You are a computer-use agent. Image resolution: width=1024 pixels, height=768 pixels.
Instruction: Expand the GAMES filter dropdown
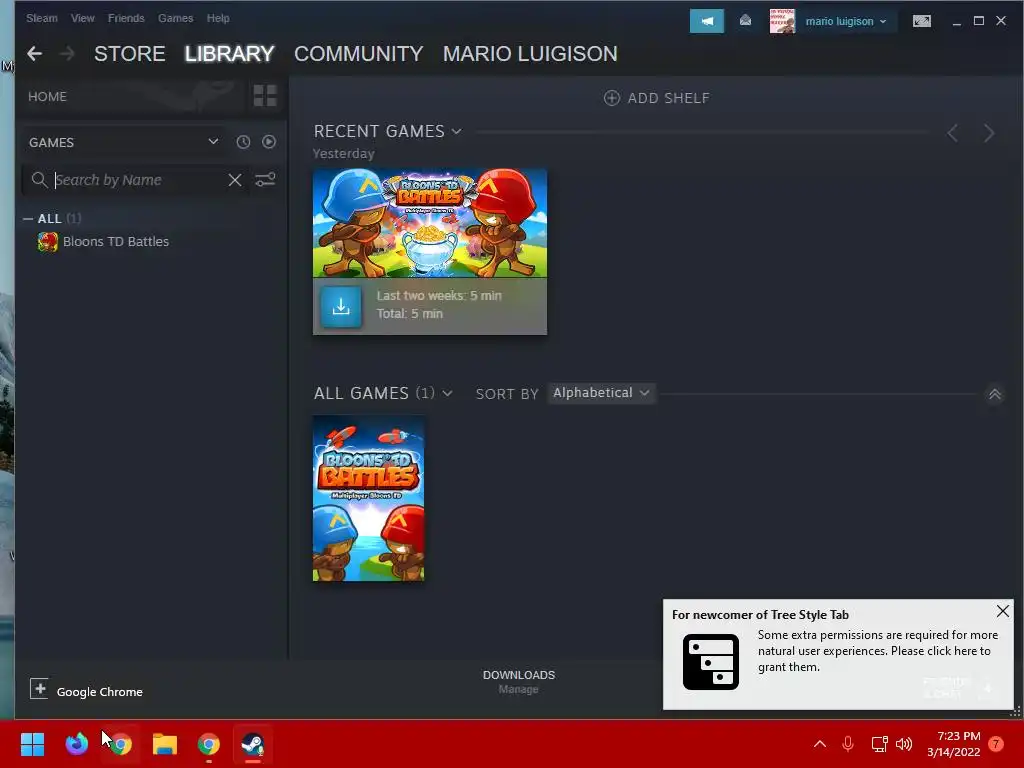[x=124, y=142]
